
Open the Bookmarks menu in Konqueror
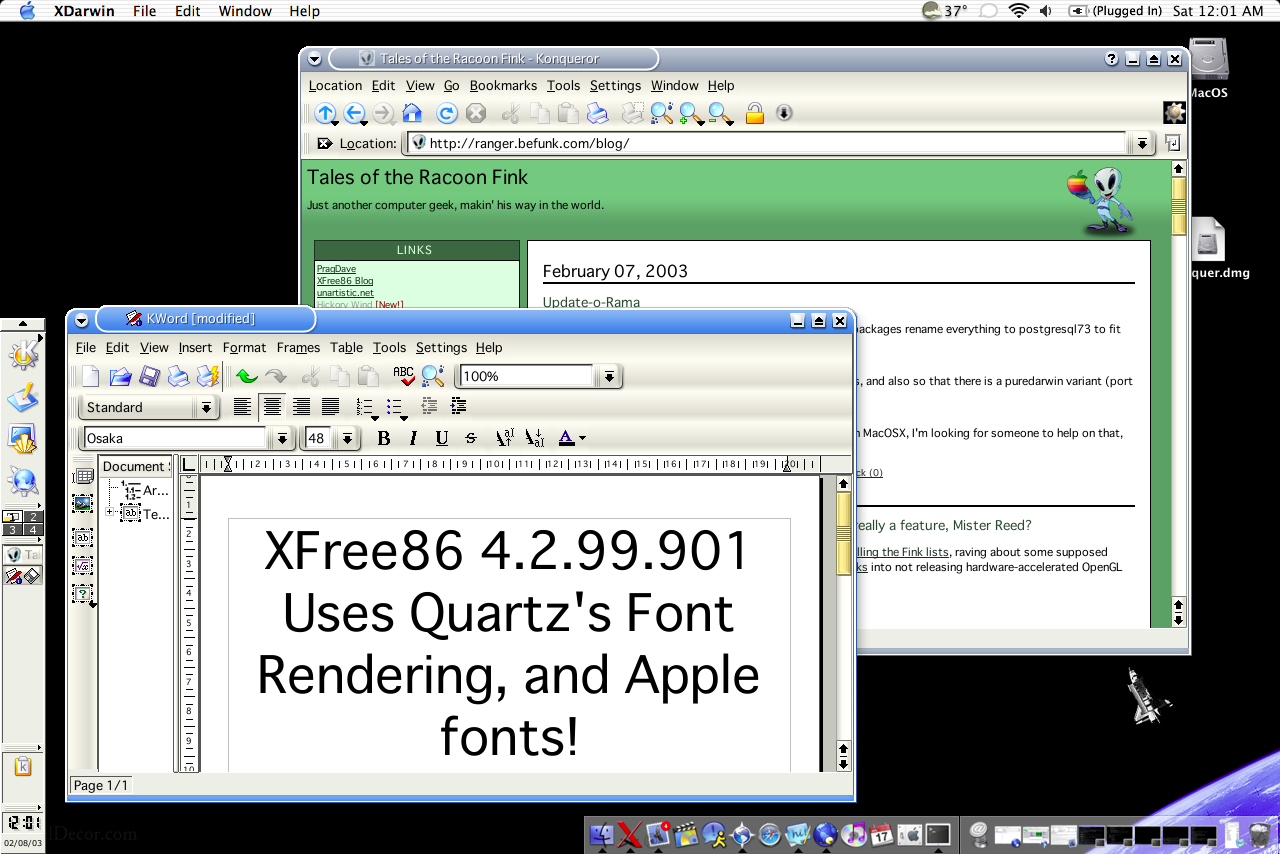[x=503, y=85]
